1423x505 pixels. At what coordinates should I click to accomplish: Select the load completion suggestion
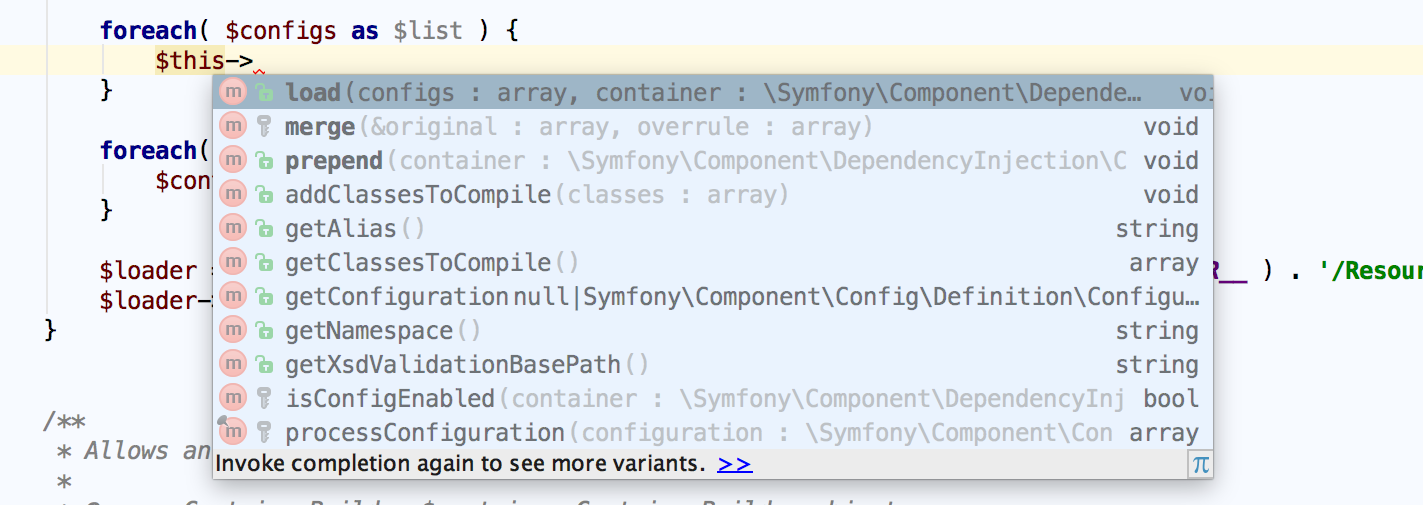tap(313, 93)
